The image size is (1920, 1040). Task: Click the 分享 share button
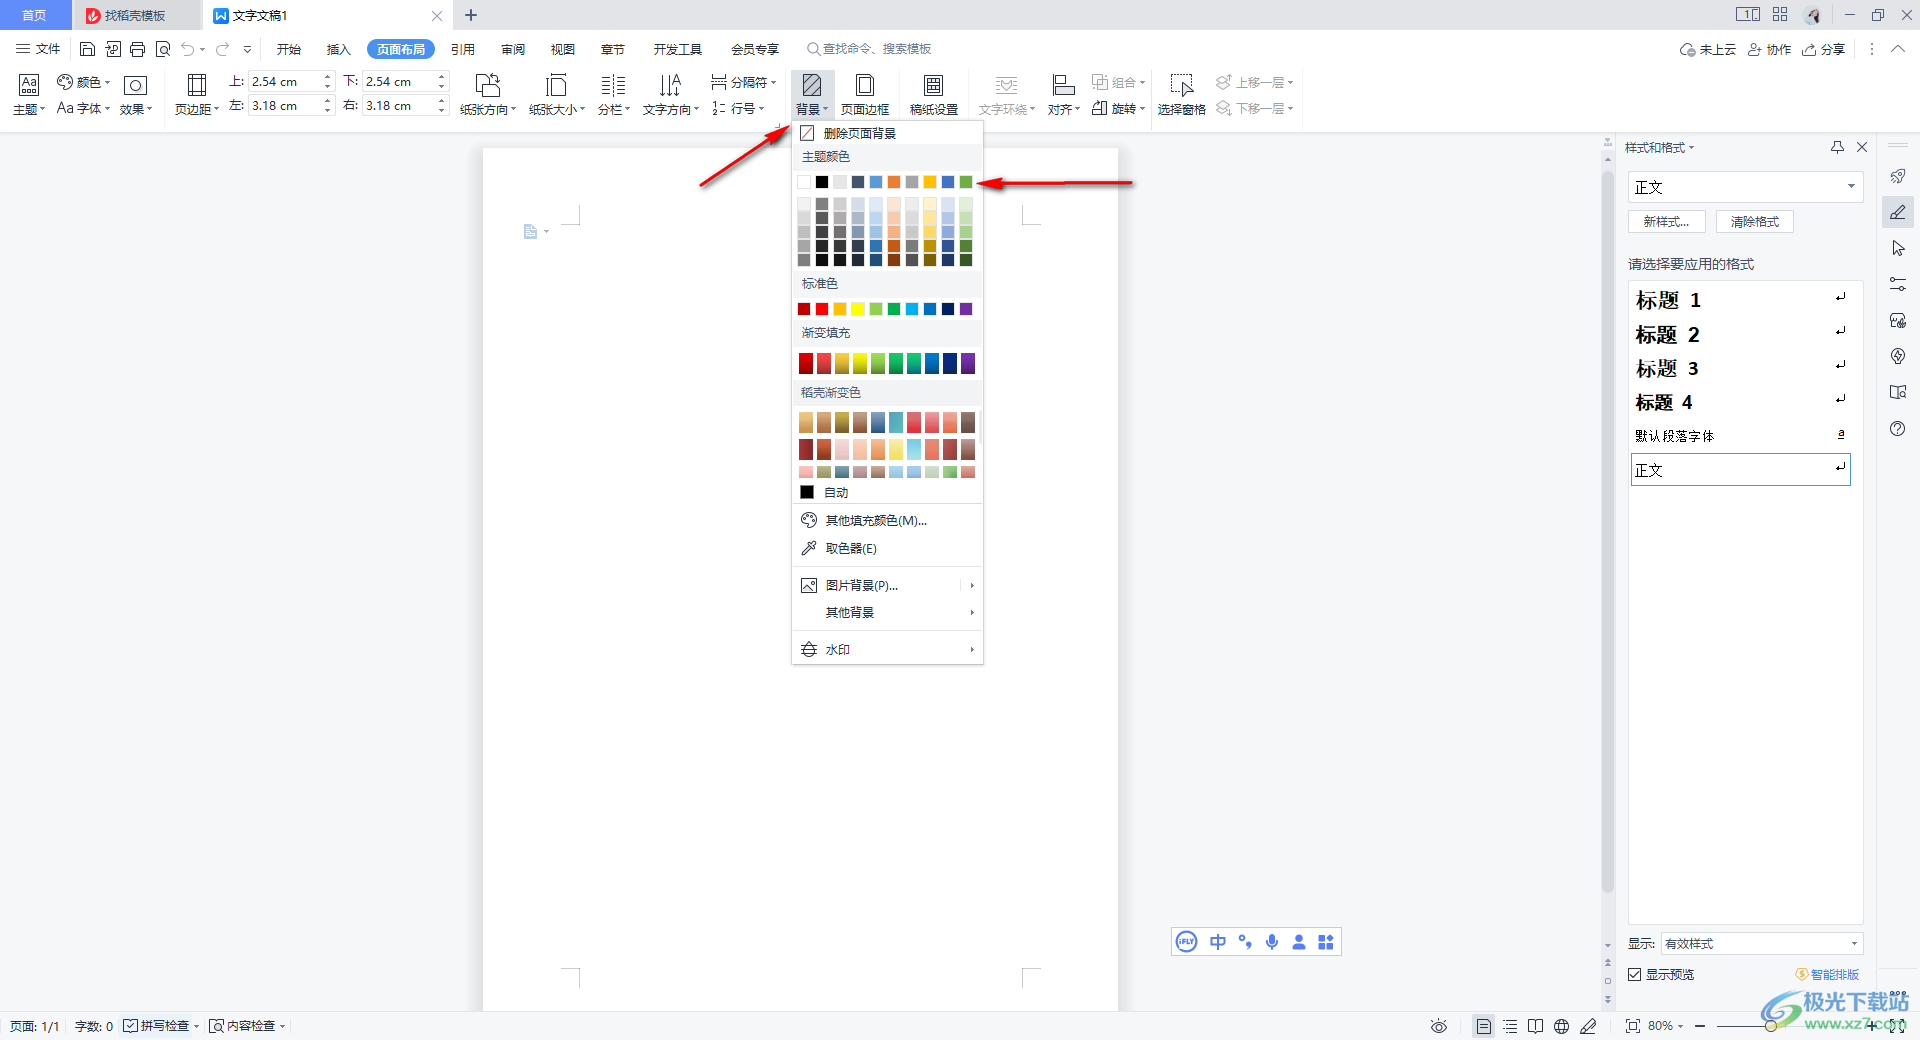[1823, 49]
